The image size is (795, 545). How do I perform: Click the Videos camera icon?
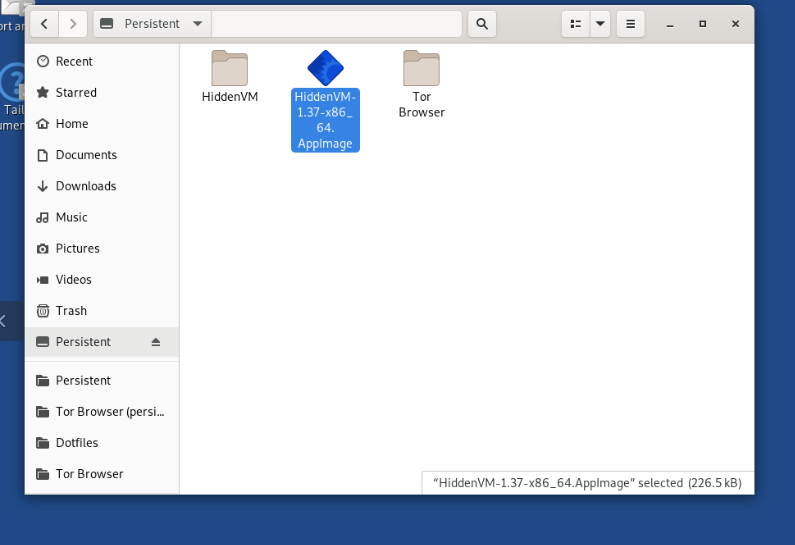(x=43, y=280)
